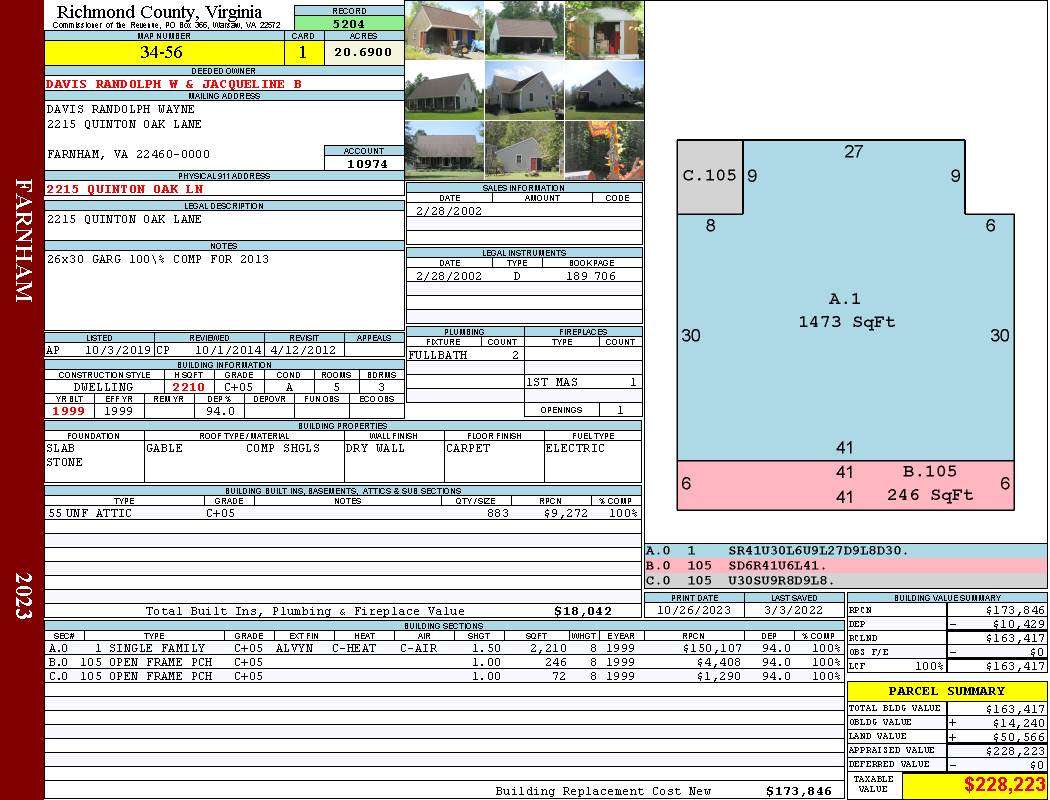Click the physical address 2215 Quinton Oak Ln
Image resolution: width=1050 pixels, height=800 pixels.
(125, 189)
